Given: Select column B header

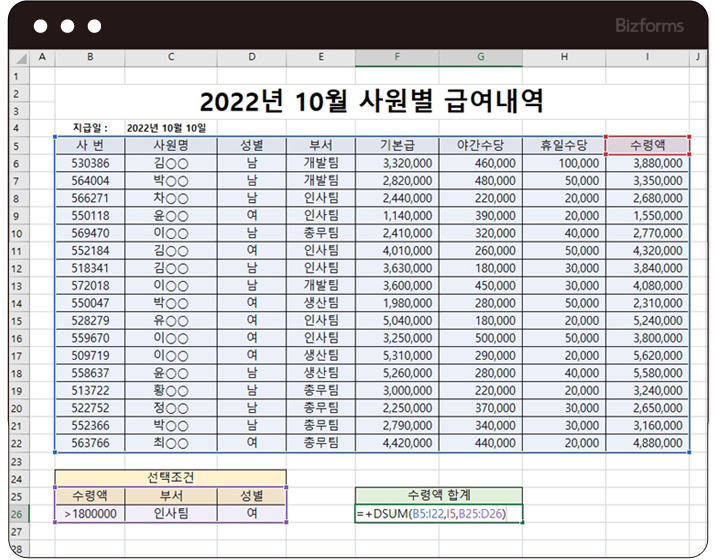Looking at the screenshot, I should (x=90, y=59).
